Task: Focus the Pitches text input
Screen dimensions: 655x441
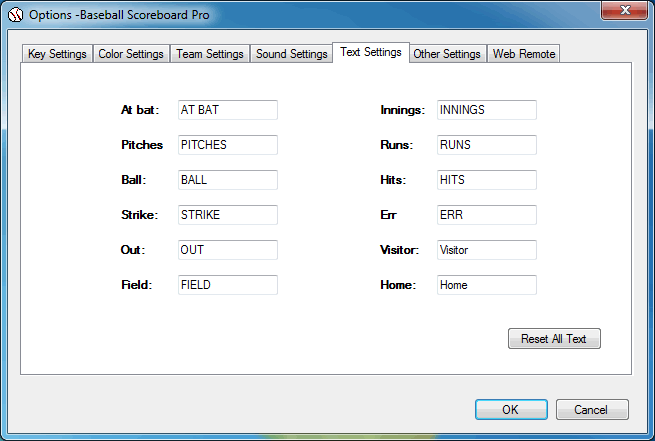Action: click(x=227, y=145)
